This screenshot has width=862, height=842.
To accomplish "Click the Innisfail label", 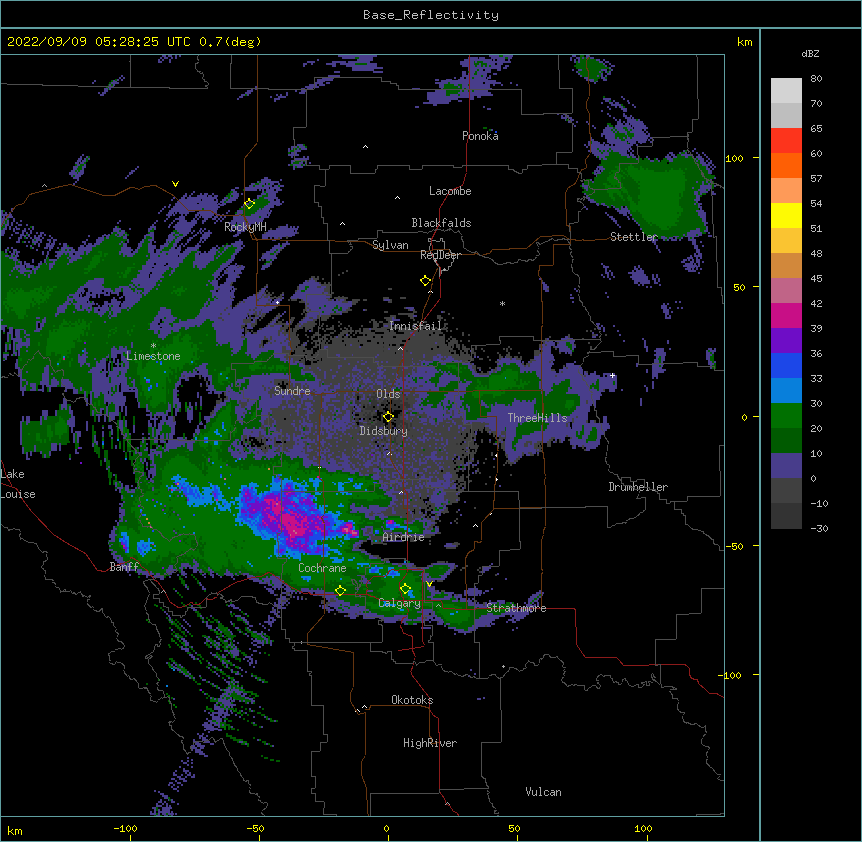I will tap(415, 326).
